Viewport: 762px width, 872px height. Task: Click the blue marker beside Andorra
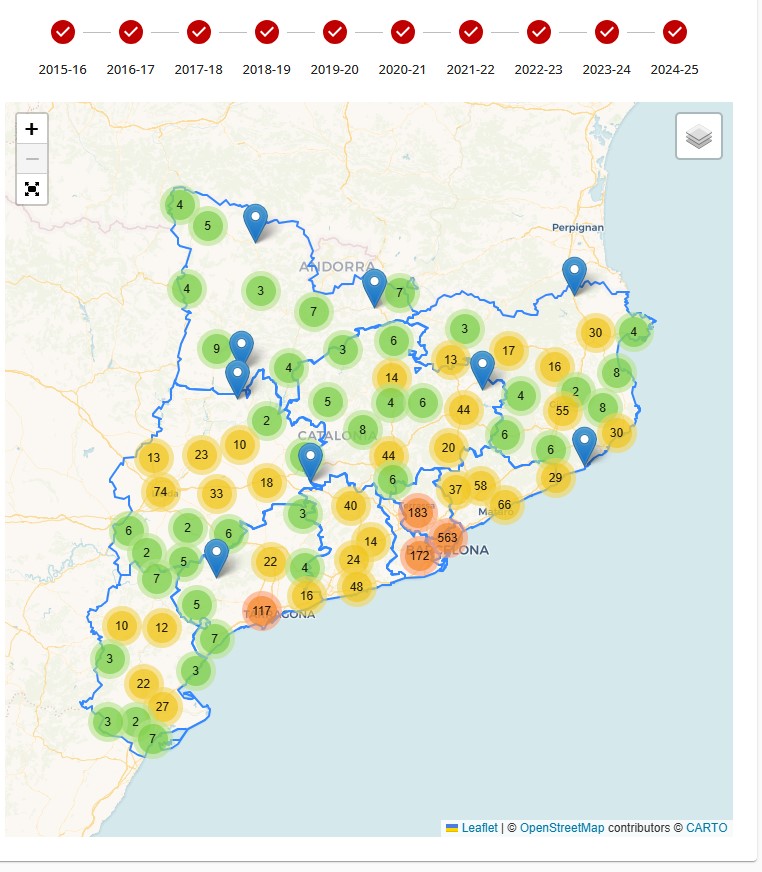point(374,286)
